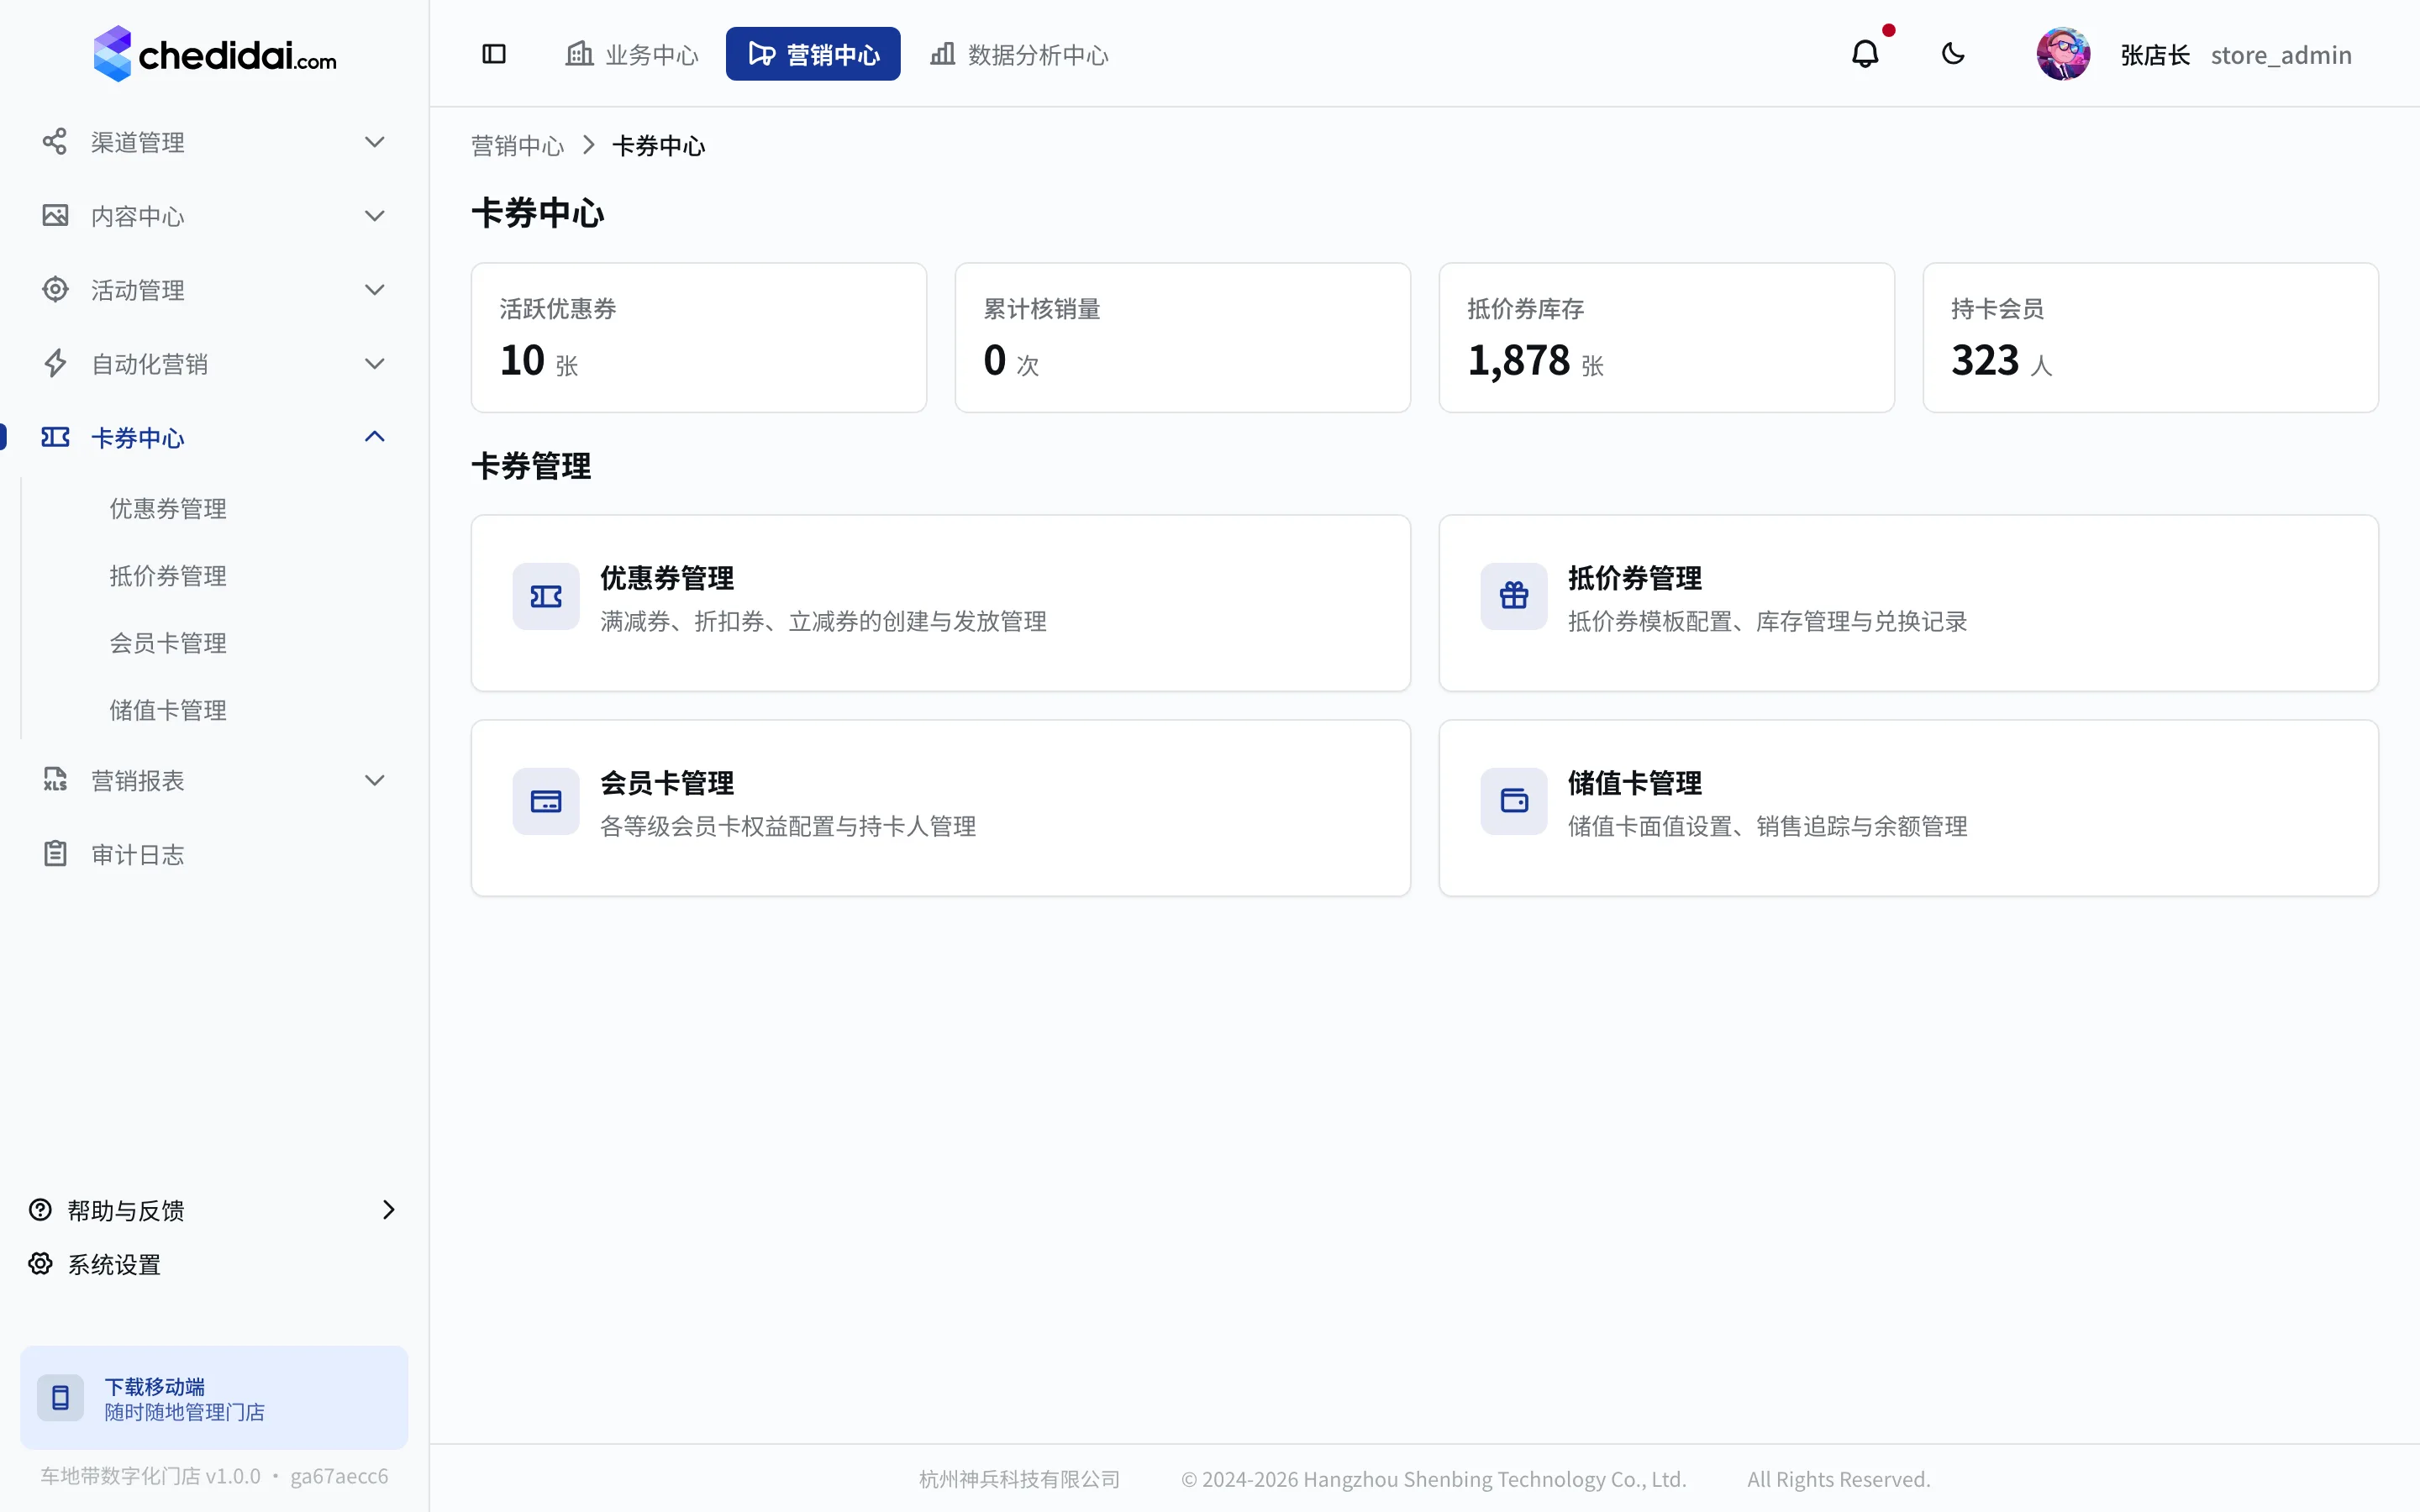Open the 优惠券管理 card title

point(667,578)
